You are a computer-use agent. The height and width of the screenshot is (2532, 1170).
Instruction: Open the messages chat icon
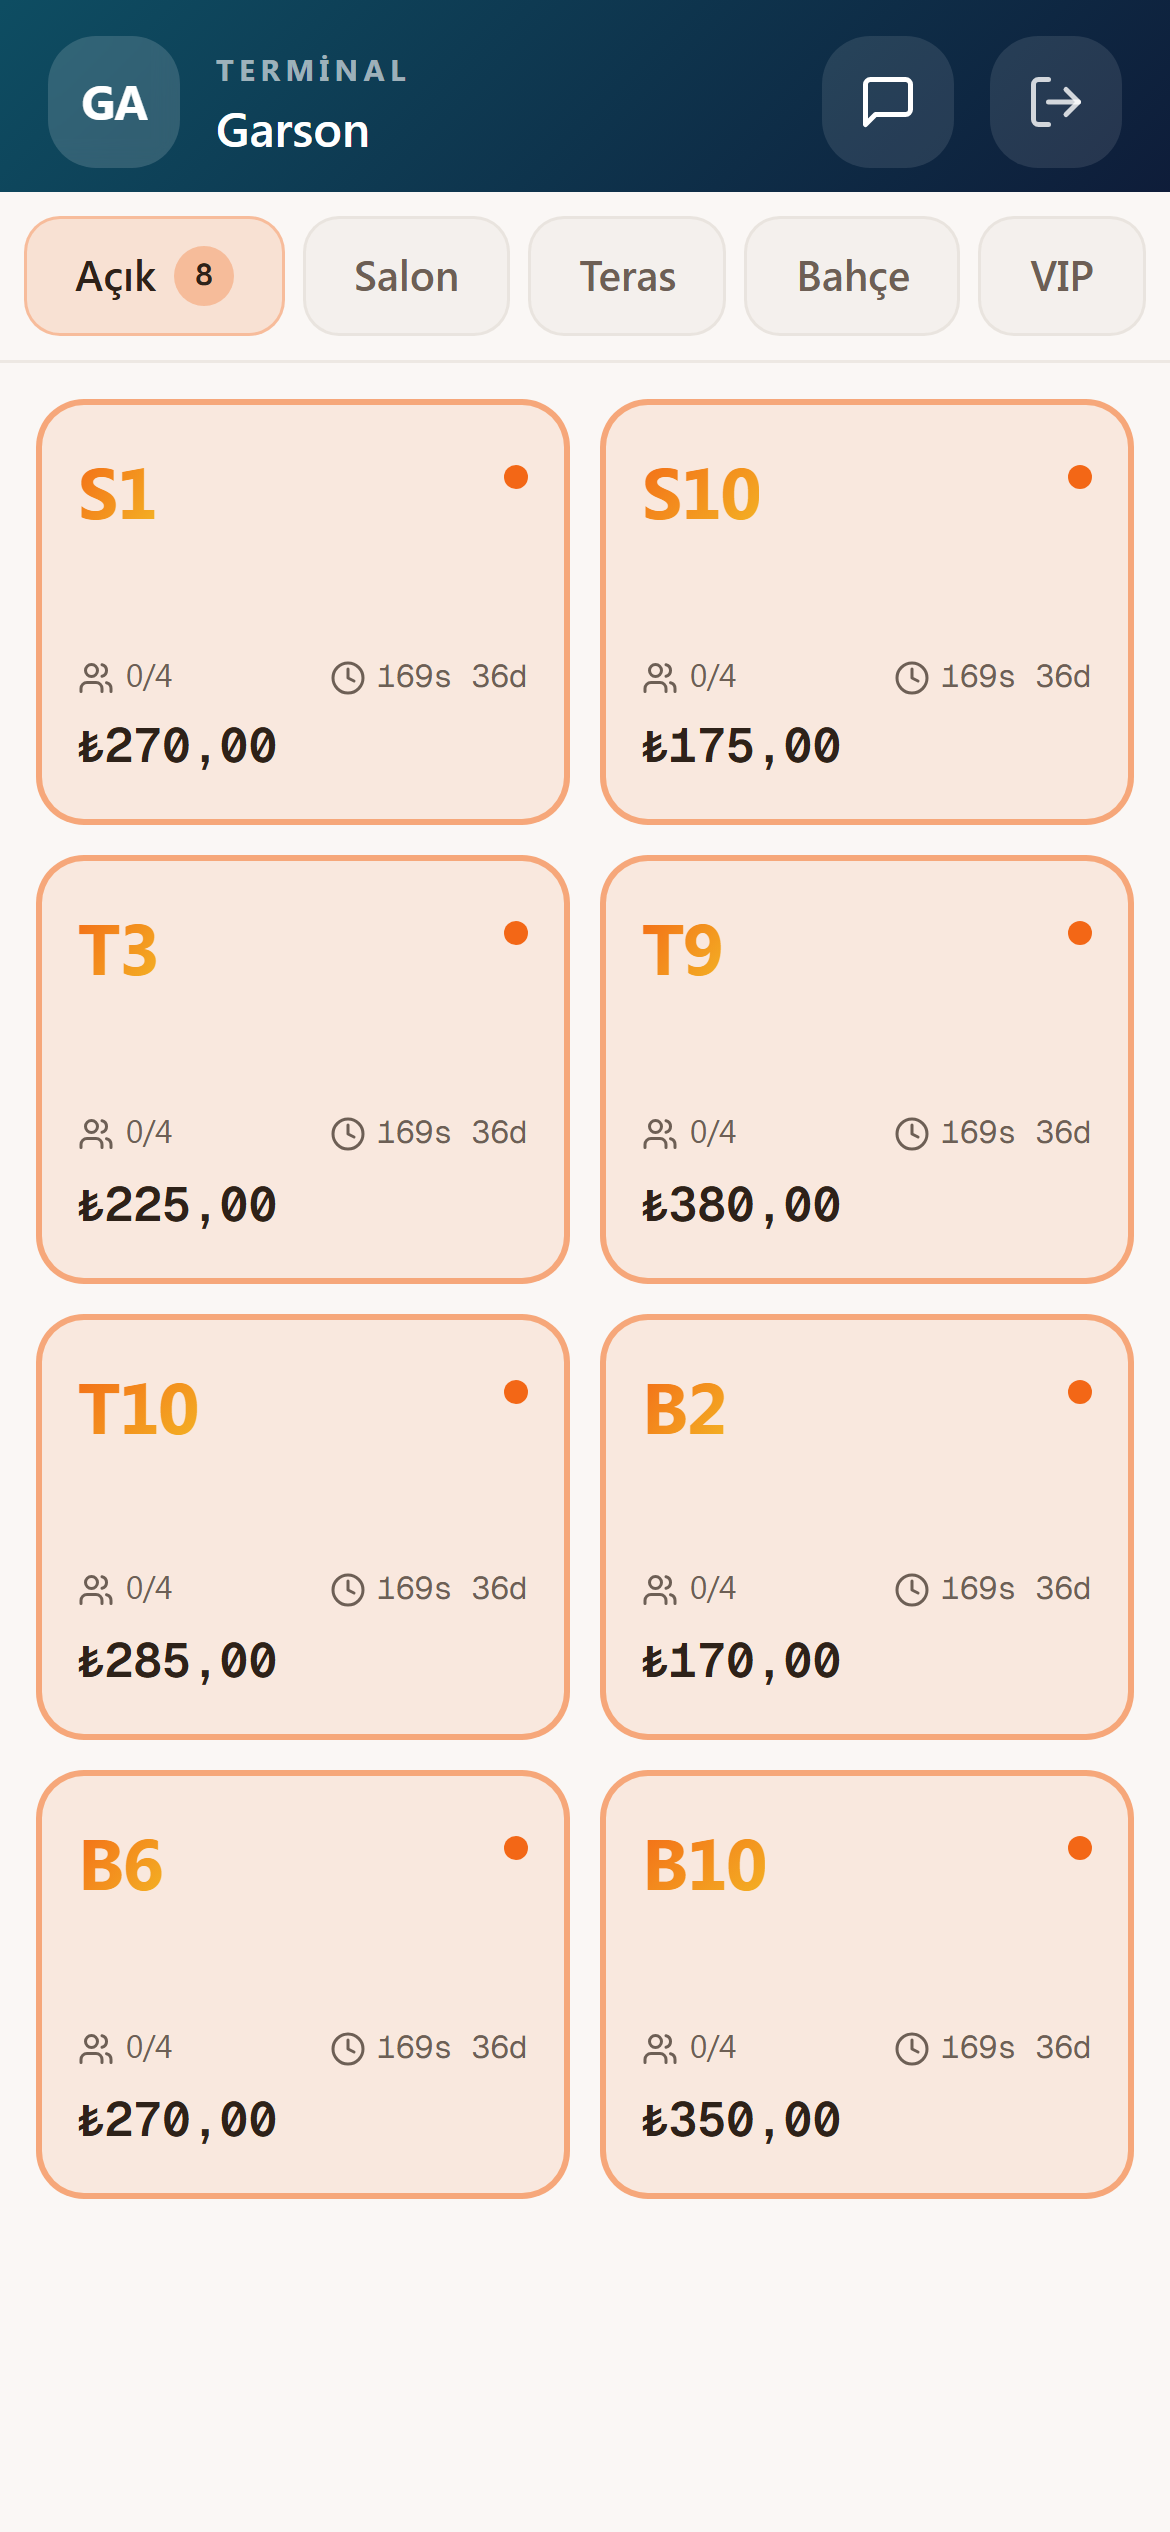point(887,102)
